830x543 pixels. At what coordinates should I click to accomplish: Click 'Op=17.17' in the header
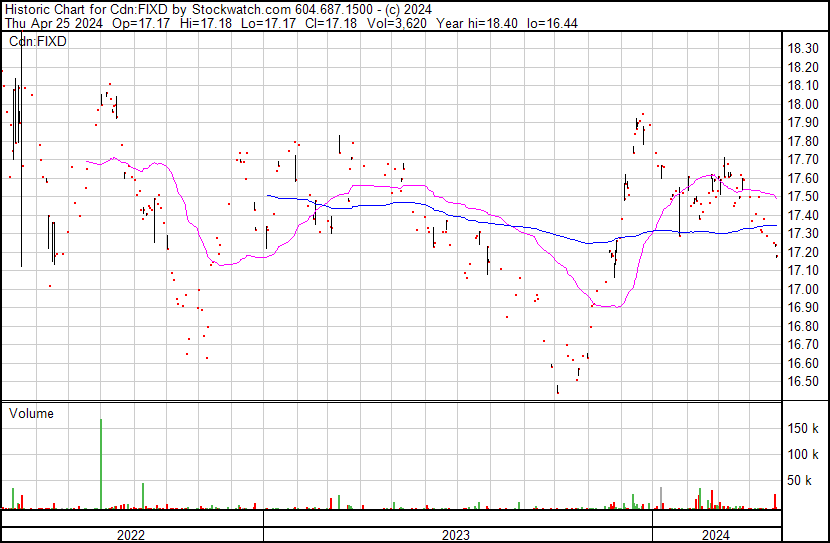point(141,23)
